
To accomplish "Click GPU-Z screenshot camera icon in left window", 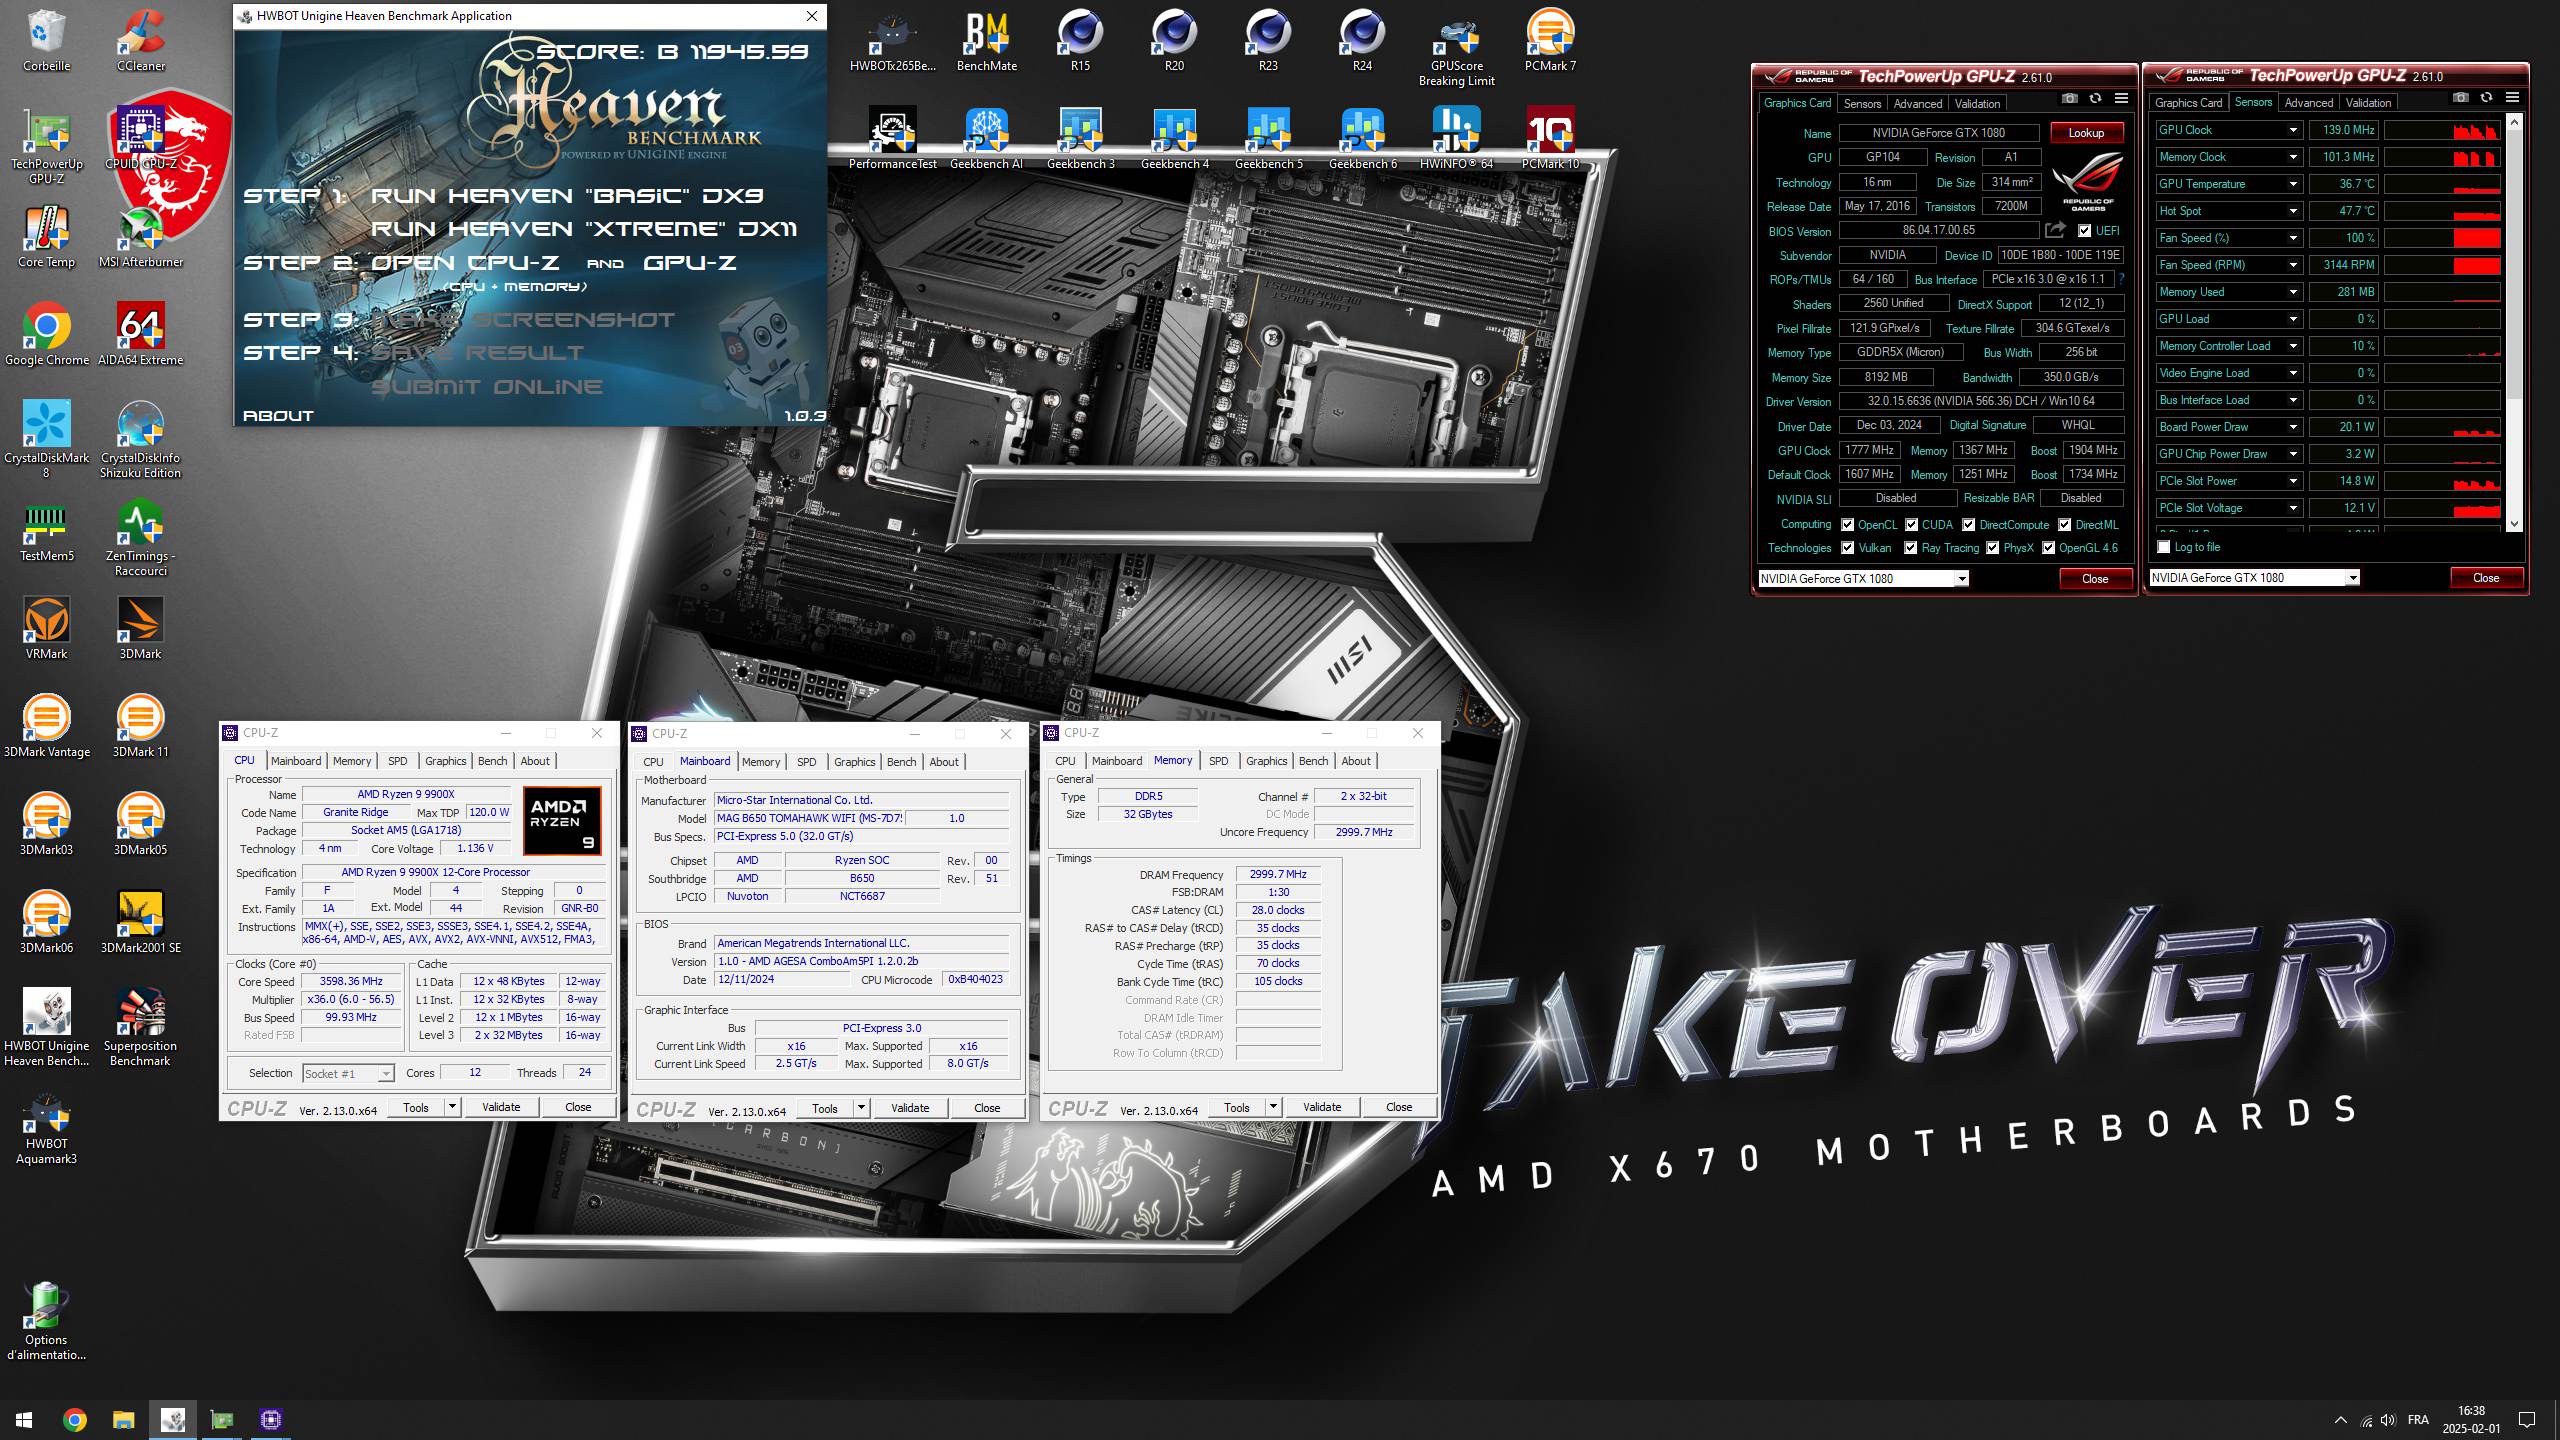I will (2069, 98).
